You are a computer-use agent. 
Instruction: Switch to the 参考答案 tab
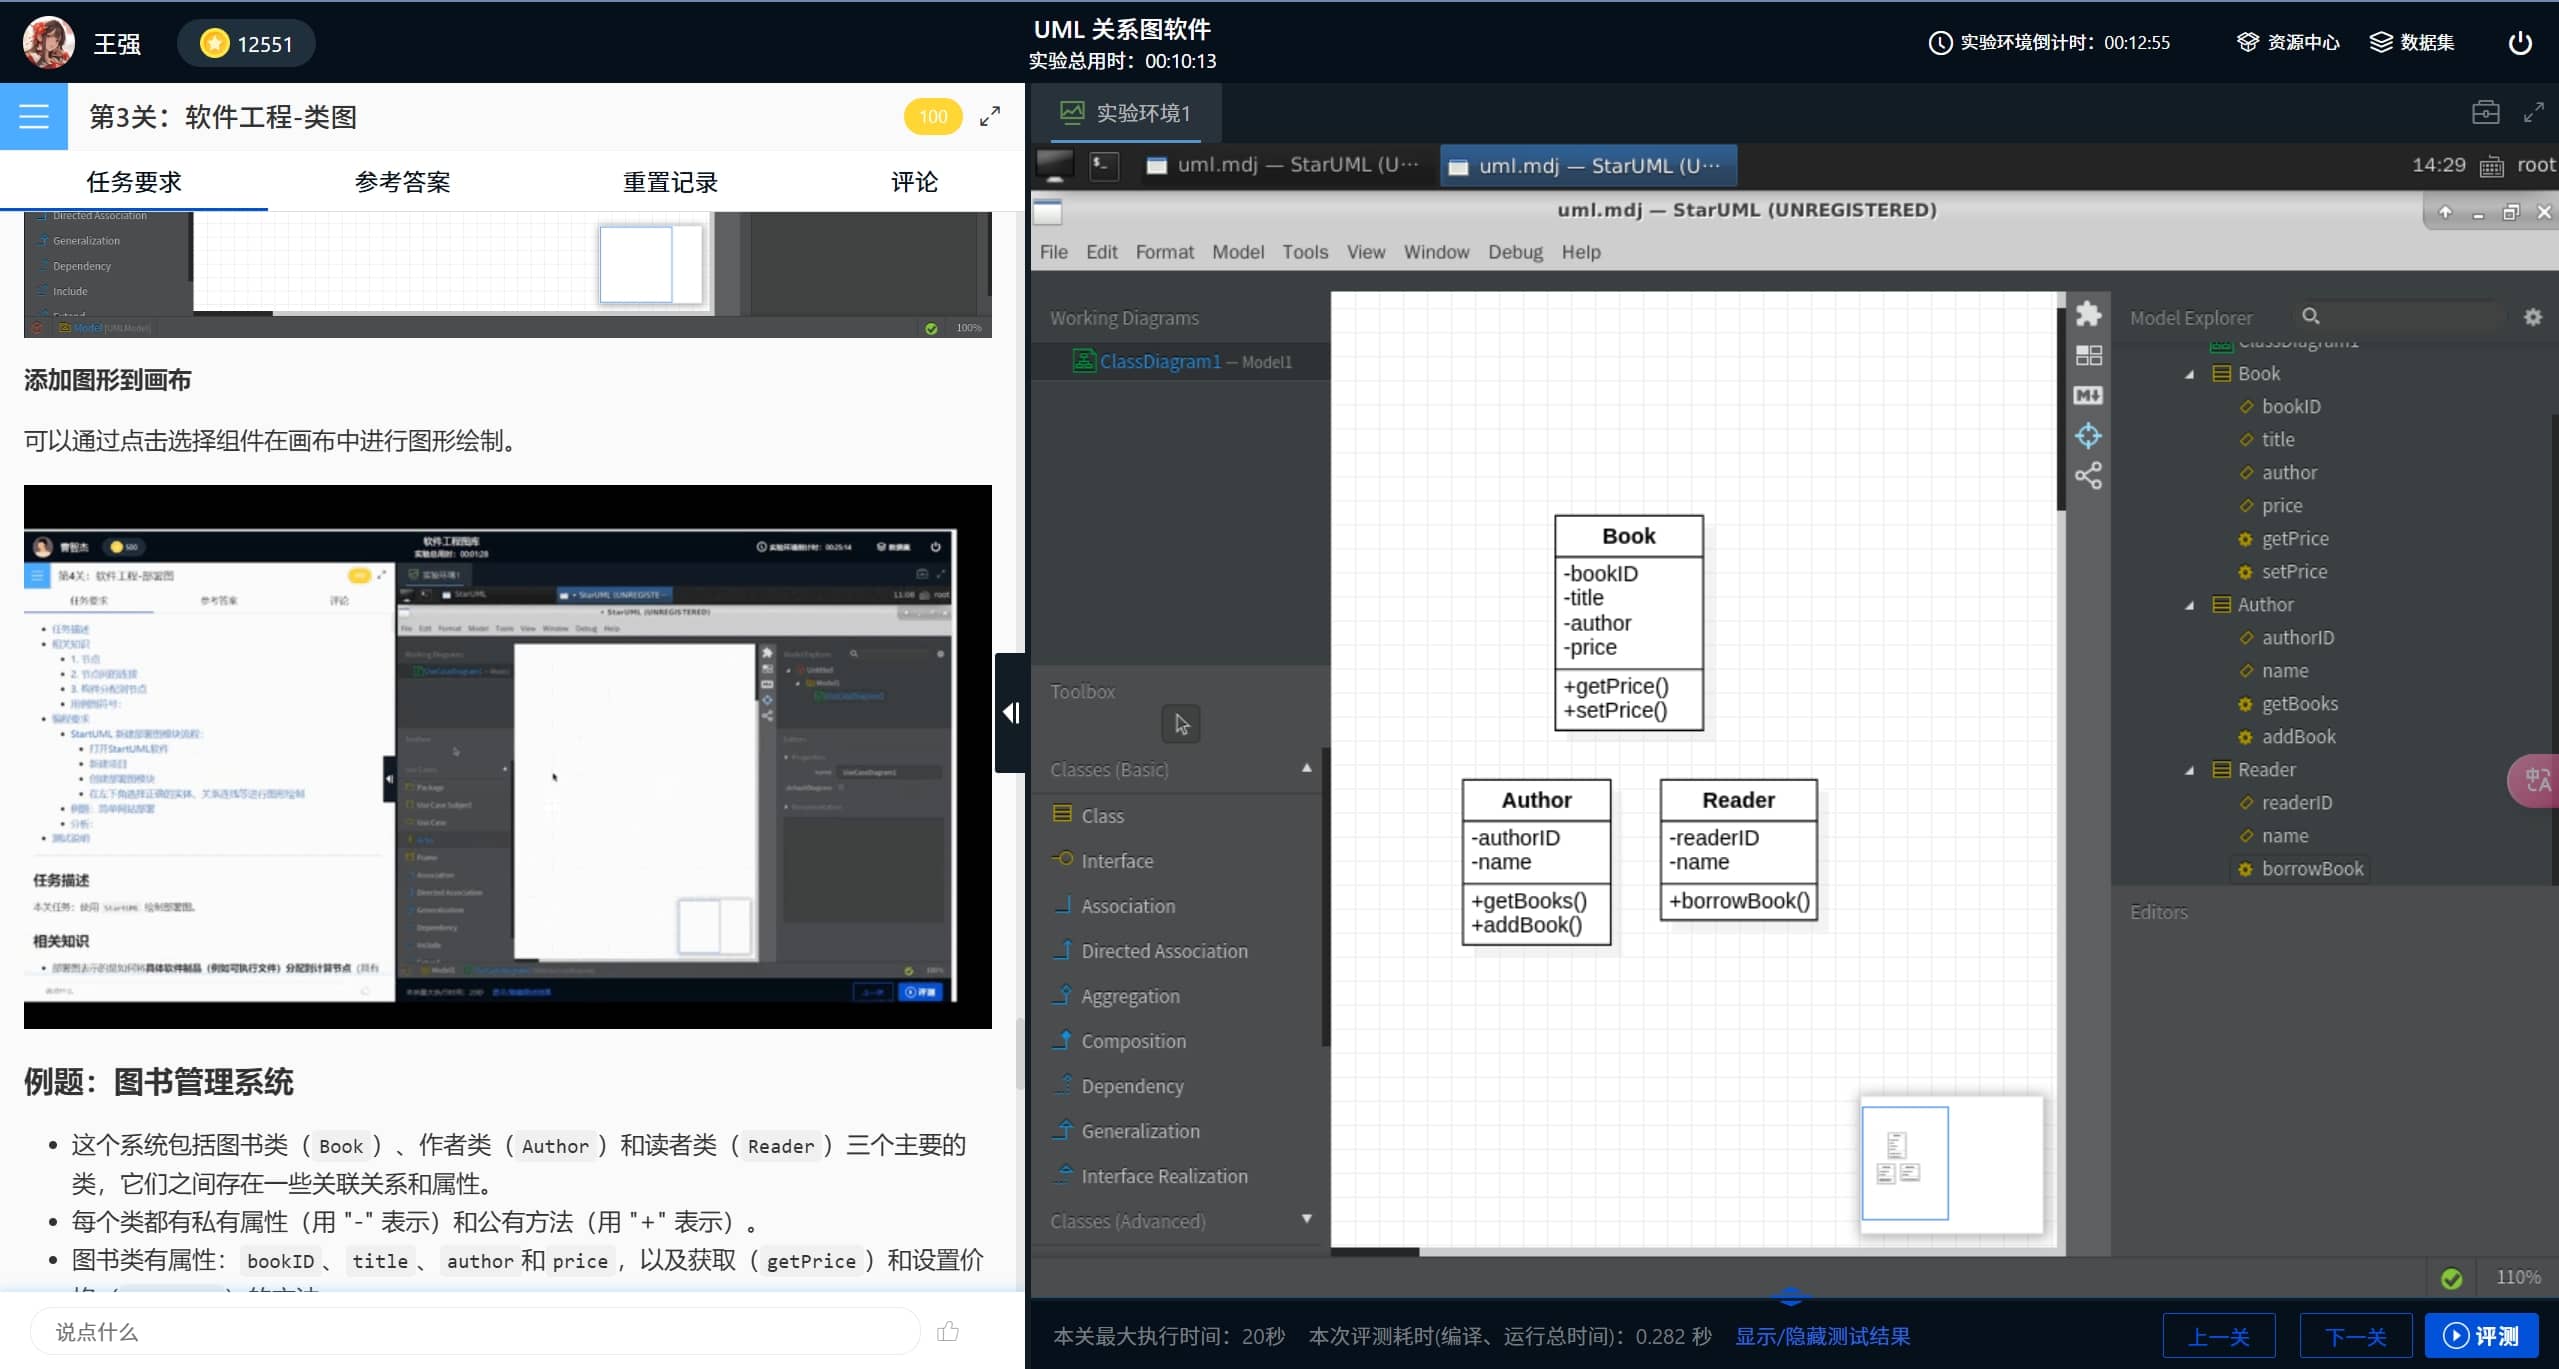point(402,182)
